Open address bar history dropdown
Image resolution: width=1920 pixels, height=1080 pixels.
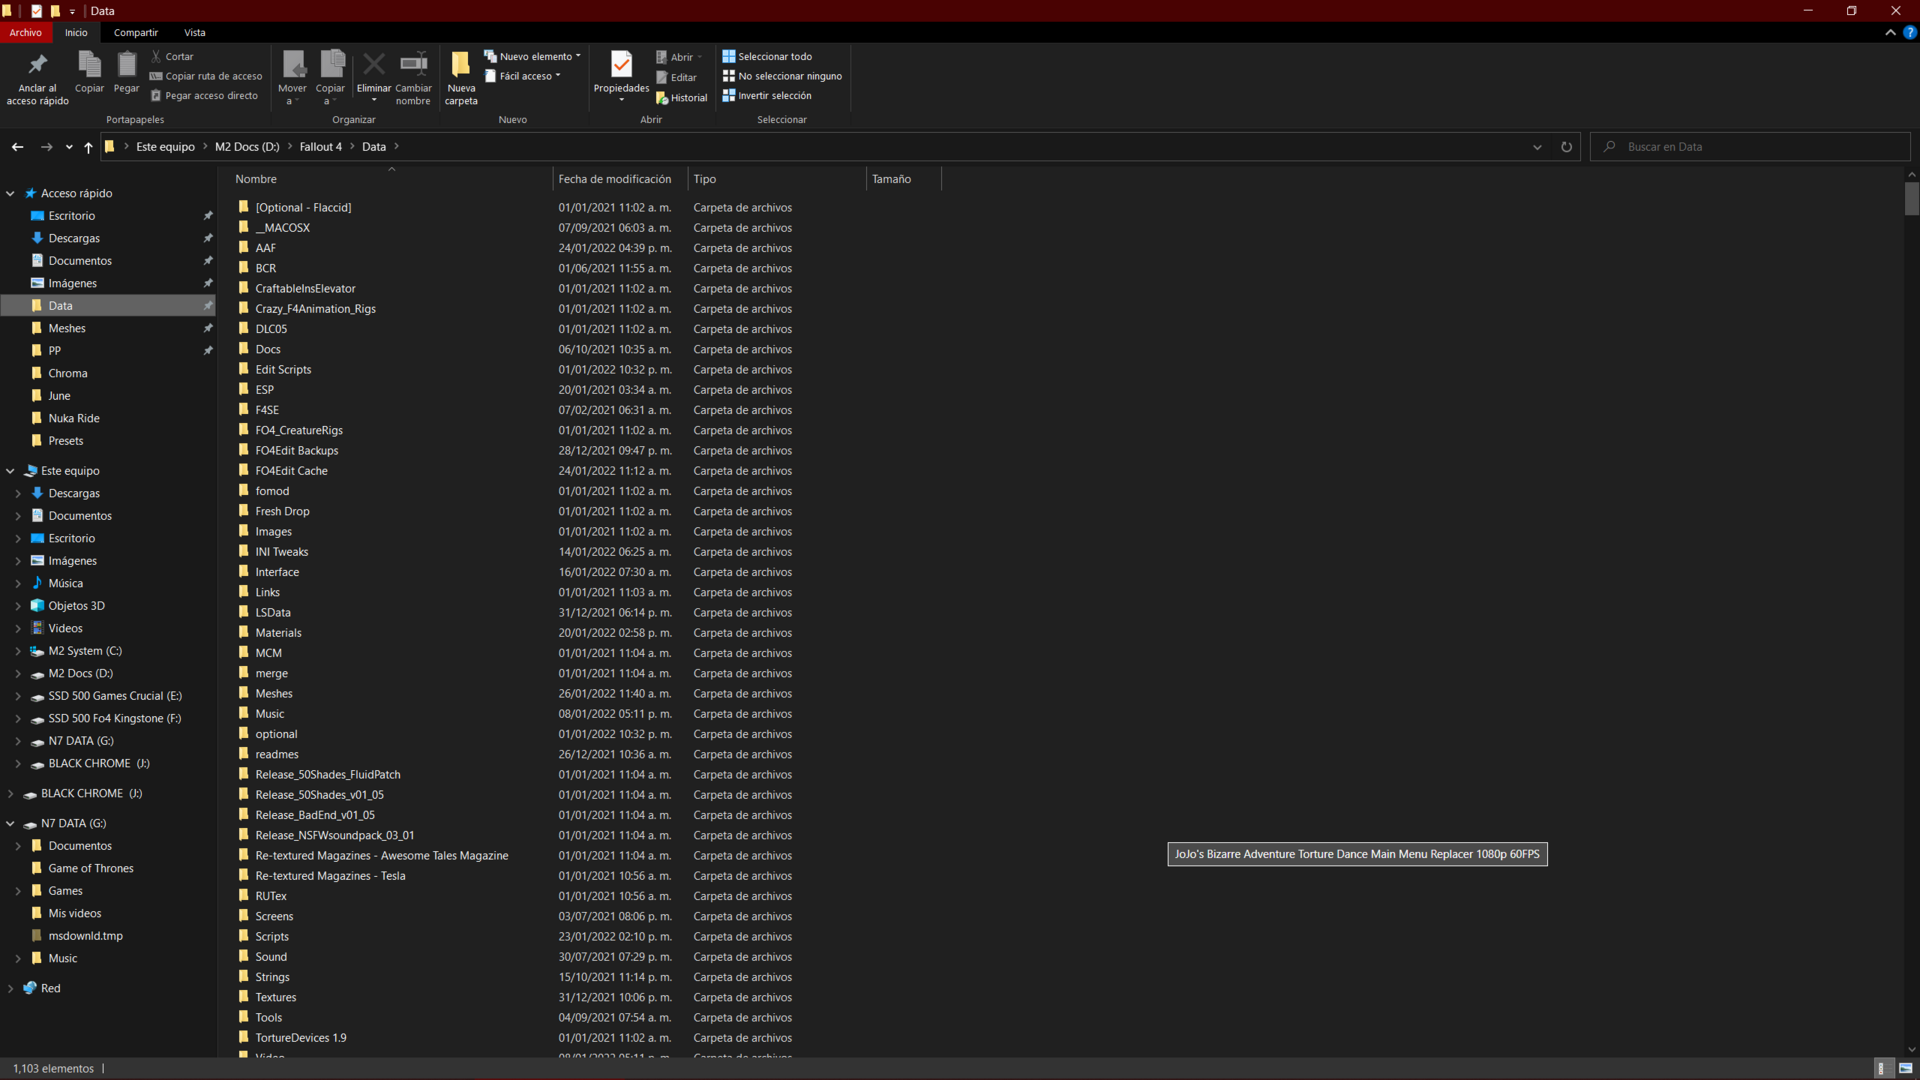tap(1537, 147)
